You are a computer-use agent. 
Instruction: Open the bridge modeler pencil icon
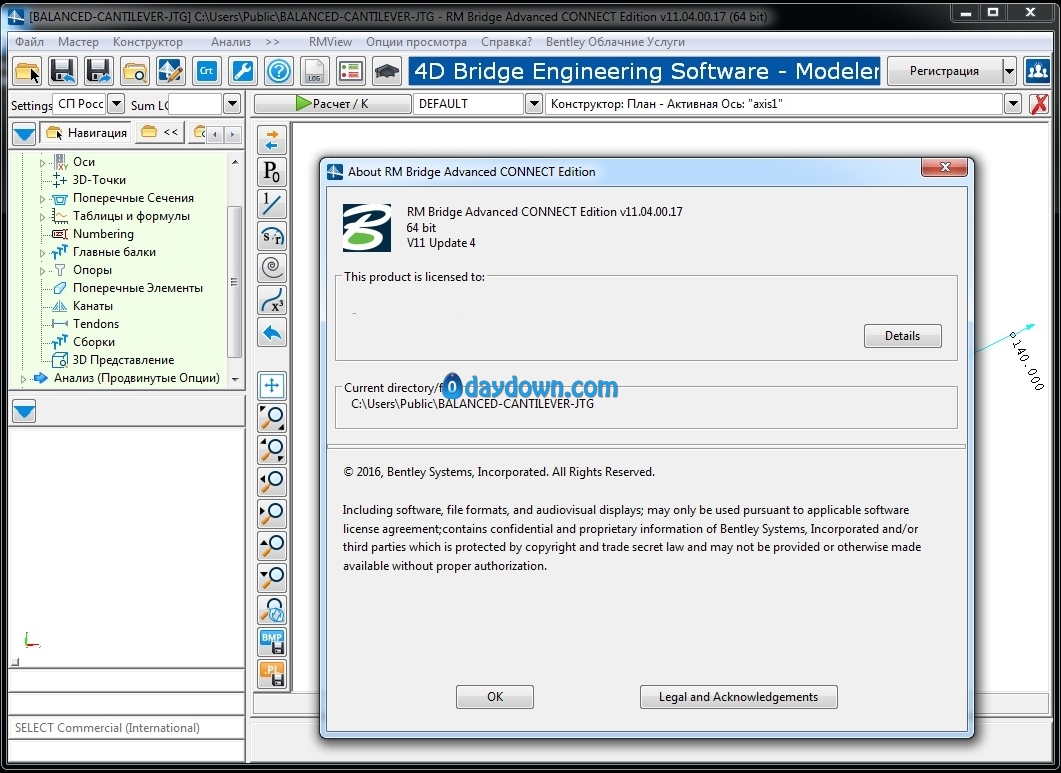[171, 71]
